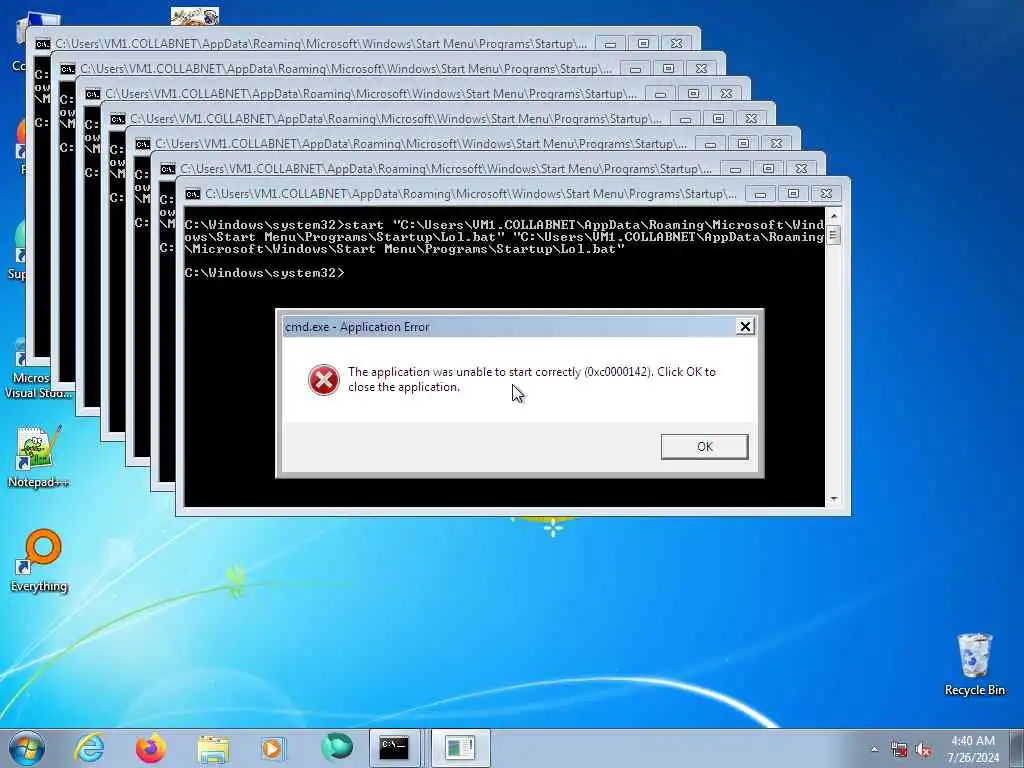Select the Recycle Bin desktop icon

pyautogui.click(x=974, y=665)
